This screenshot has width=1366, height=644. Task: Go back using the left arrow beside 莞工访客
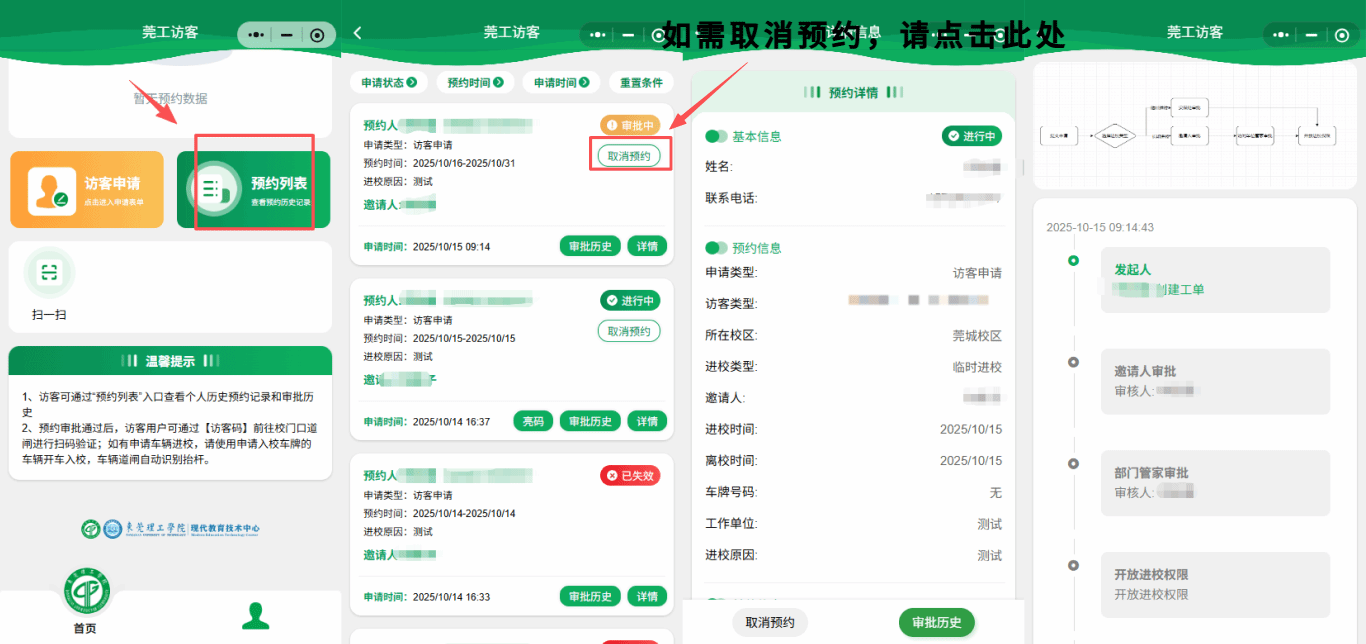[x=358, y=33]
